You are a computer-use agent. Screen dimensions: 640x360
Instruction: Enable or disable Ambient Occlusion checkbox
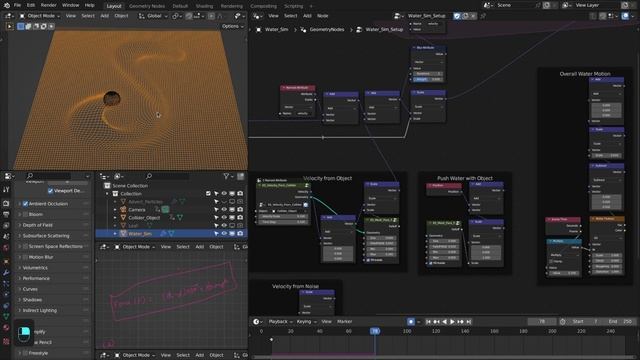click(25, 203)
